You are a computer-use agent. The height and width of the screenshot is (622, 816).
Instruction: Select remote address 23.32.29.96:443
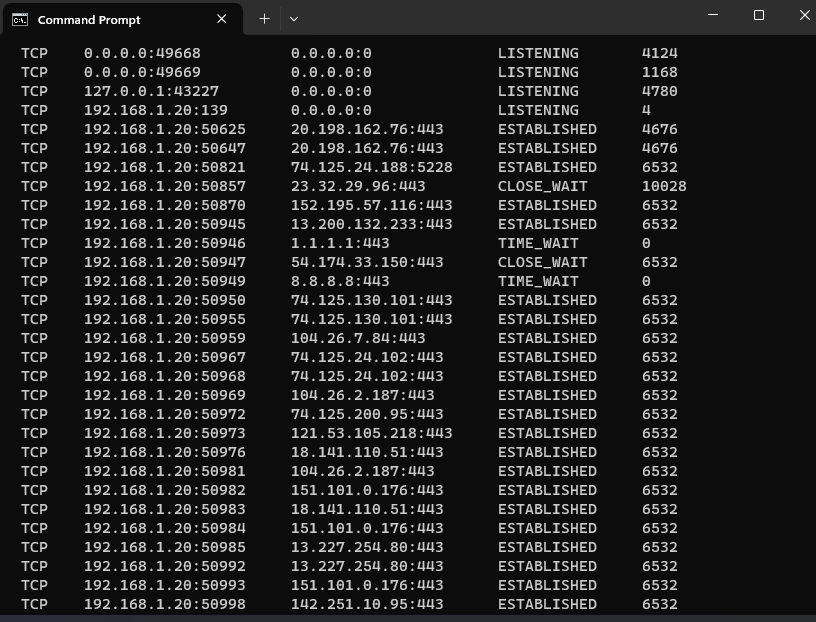[358, 186]
